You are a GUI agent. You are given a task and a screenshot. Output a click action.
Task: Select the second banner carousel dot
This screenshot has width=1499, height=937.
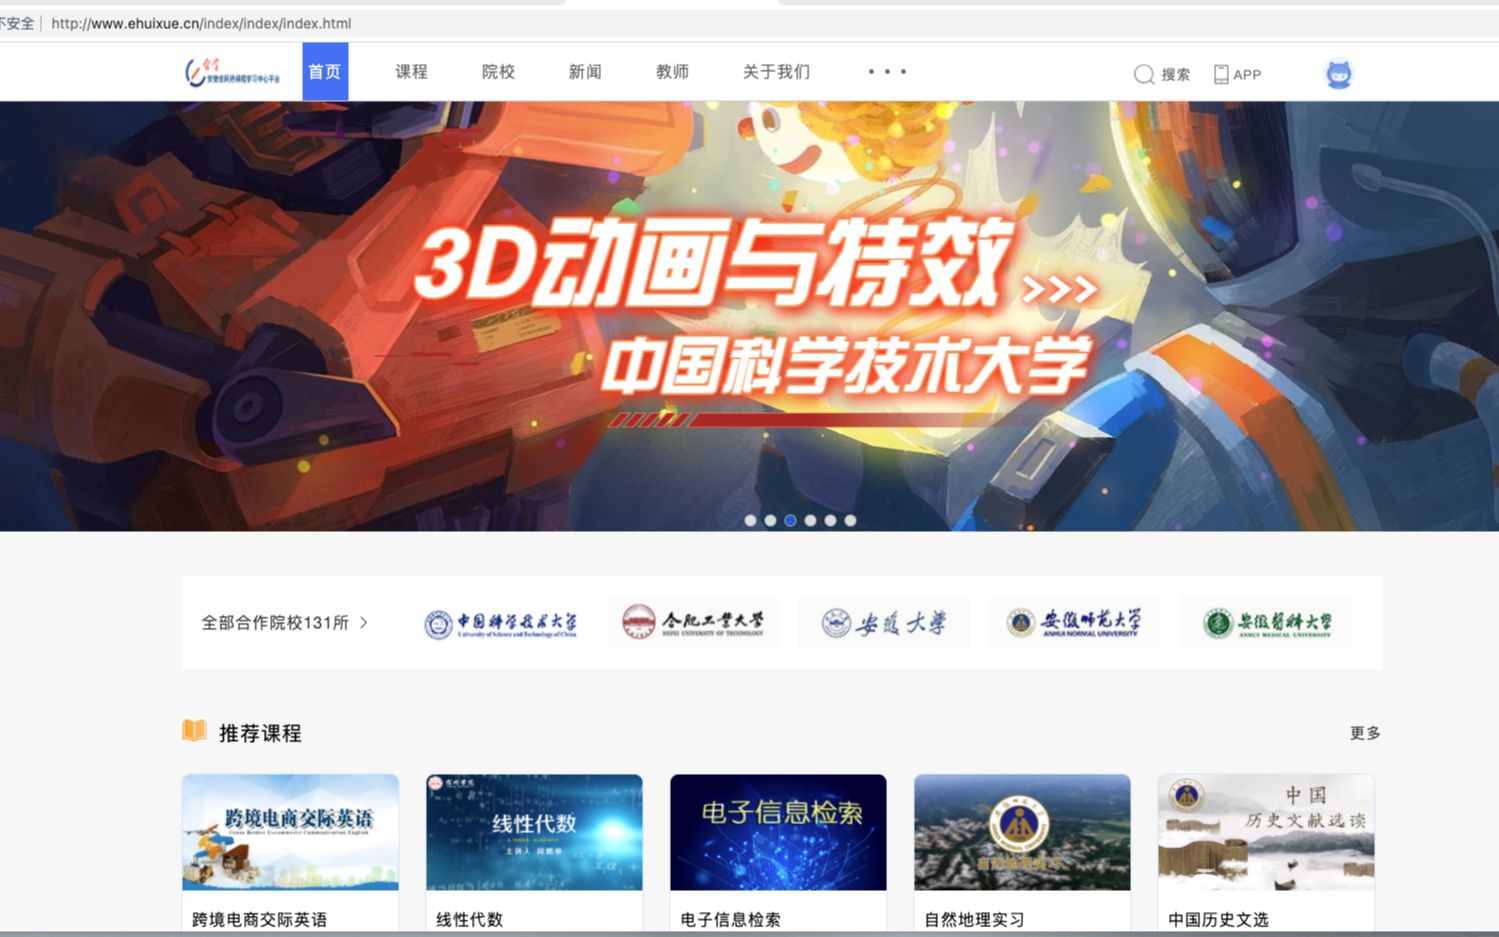click(x=770, y=520)
